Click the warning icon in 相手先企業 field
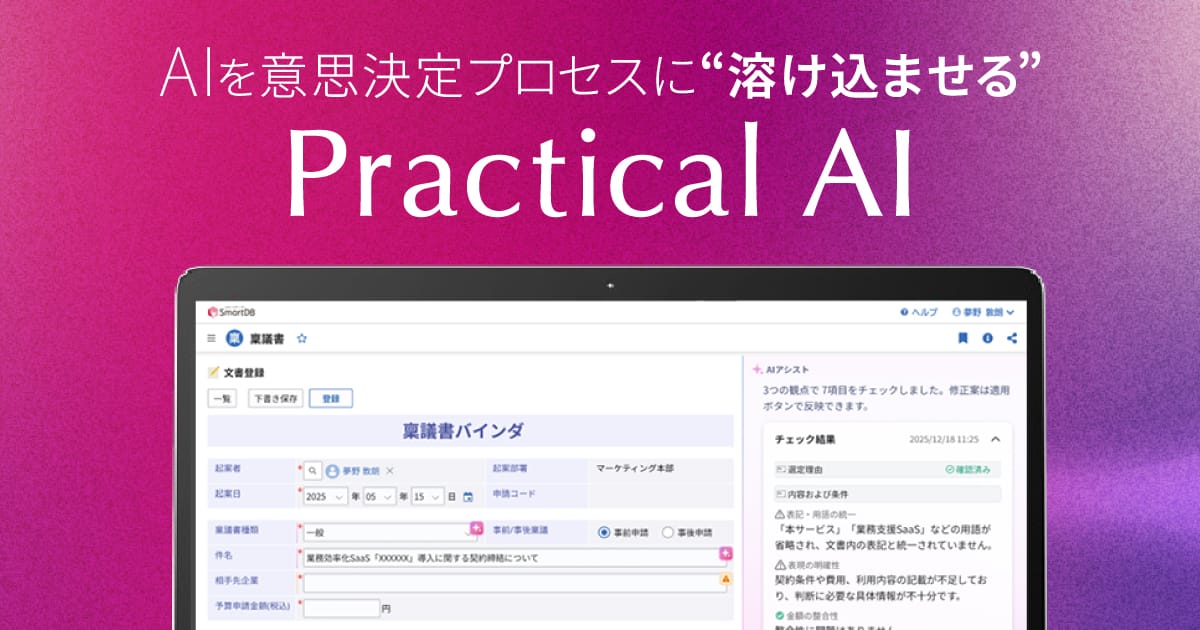 click(x=726, y=580)
